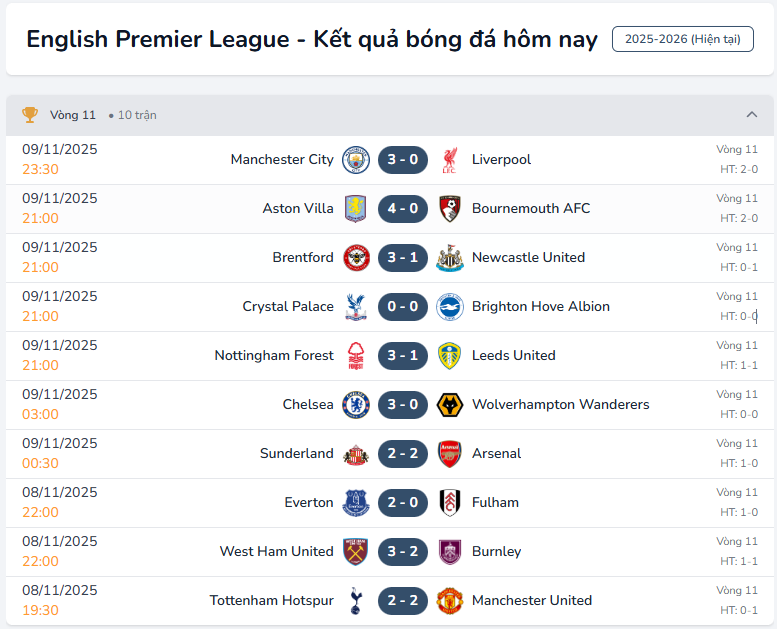Click the Newcastle United crest icon
This screenshot has height=629, width=777.
pos(450,258)
